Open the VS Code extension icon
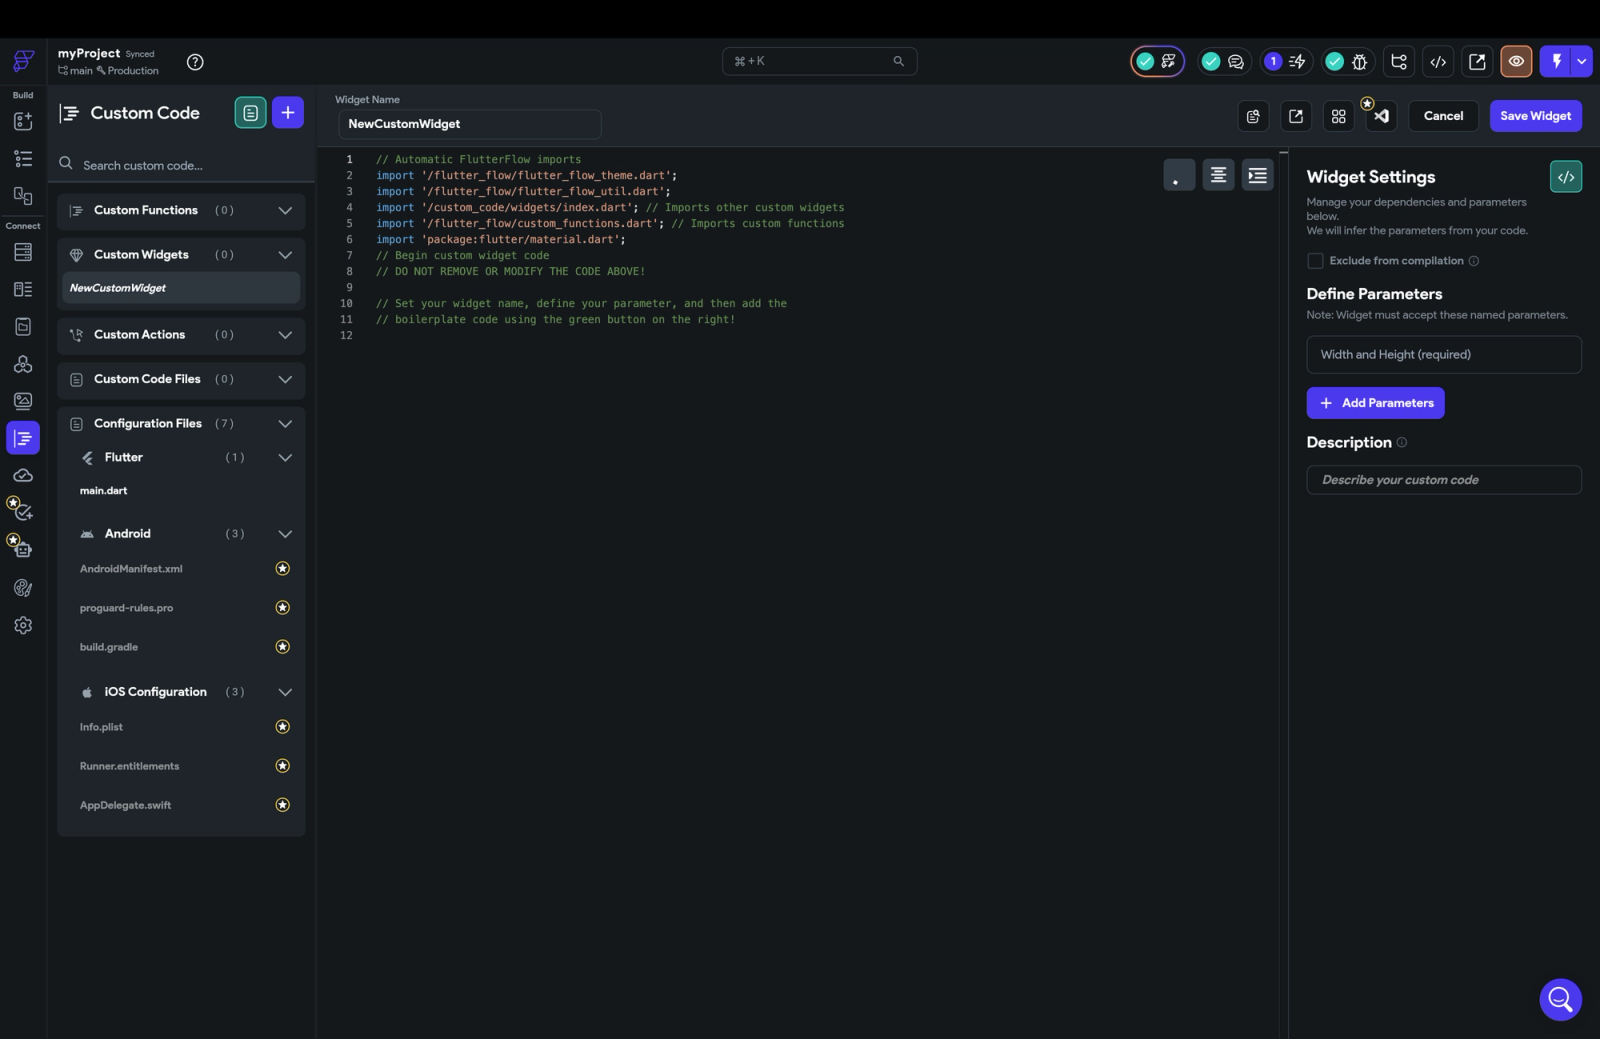 click(1381, 116)
